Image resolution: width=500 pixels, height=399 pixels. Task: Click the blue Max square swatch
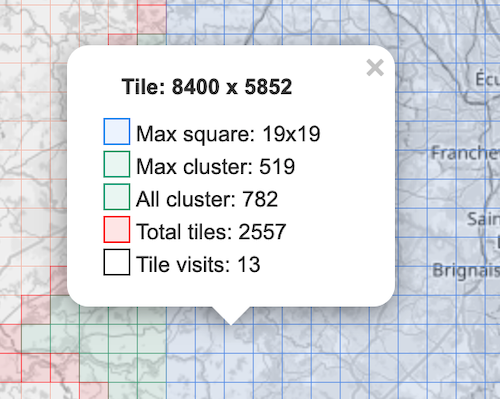click(x=117, y=131)
